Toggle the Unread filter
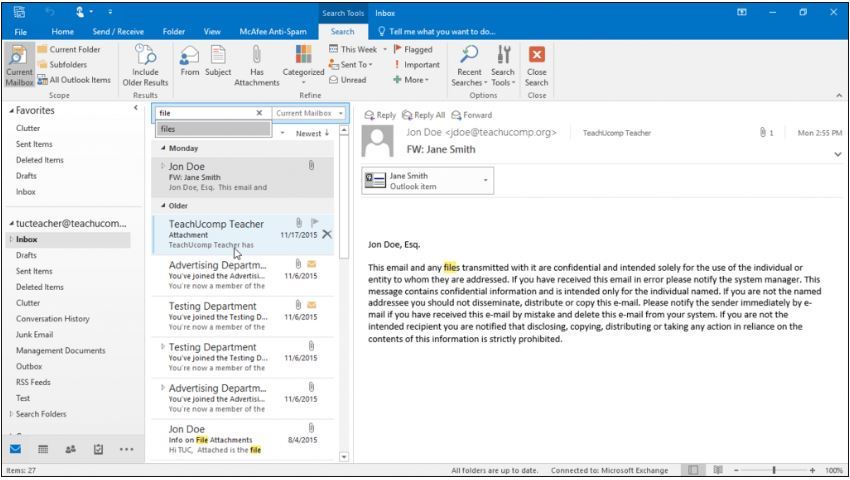 pos(347,80)
